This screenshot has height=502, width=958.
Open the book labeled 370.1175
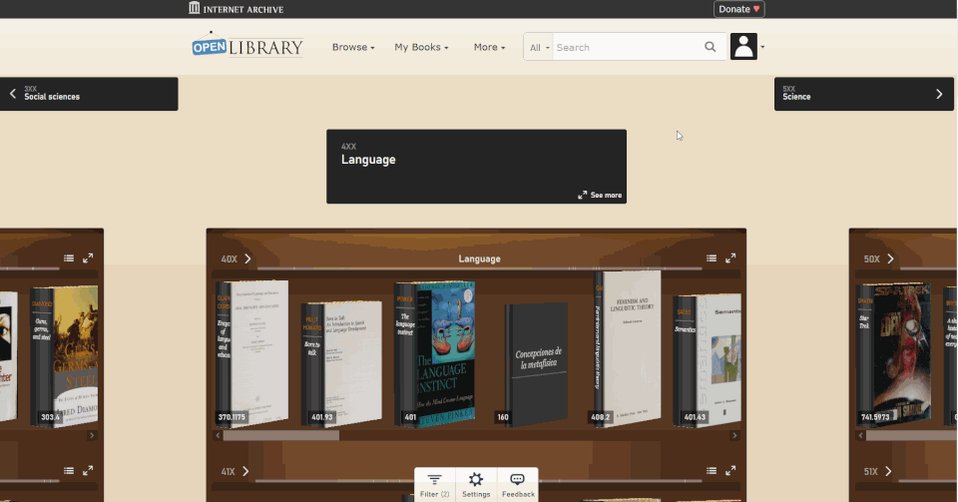click(x=252, y=353)
